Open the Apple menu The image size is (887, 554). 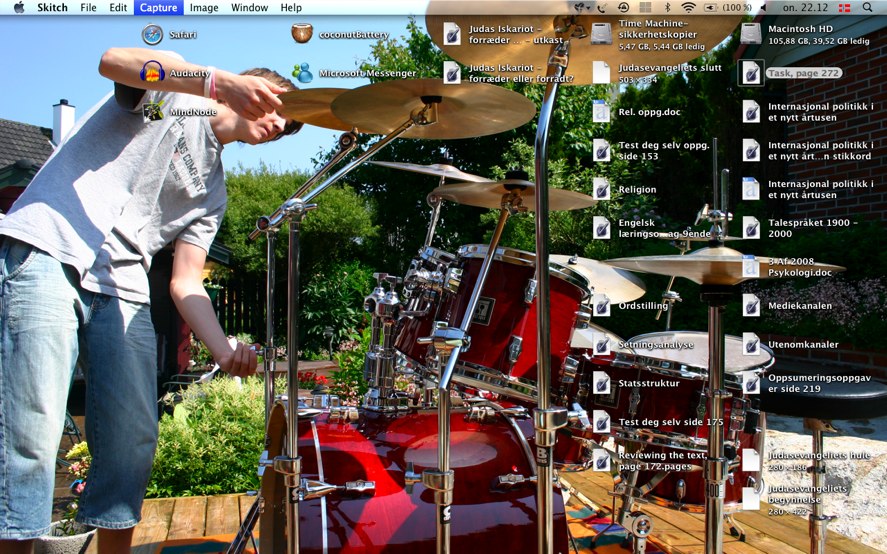(x=19, y=7)
